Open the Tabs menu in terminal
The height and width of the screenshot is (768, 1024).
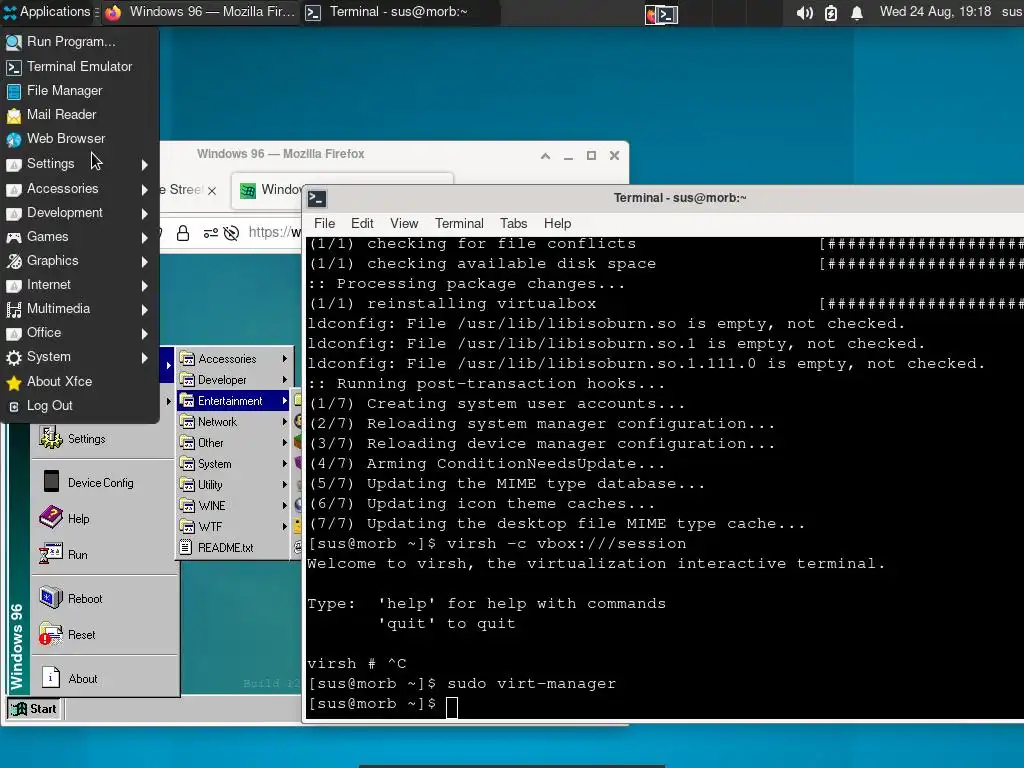pos(513,223)
